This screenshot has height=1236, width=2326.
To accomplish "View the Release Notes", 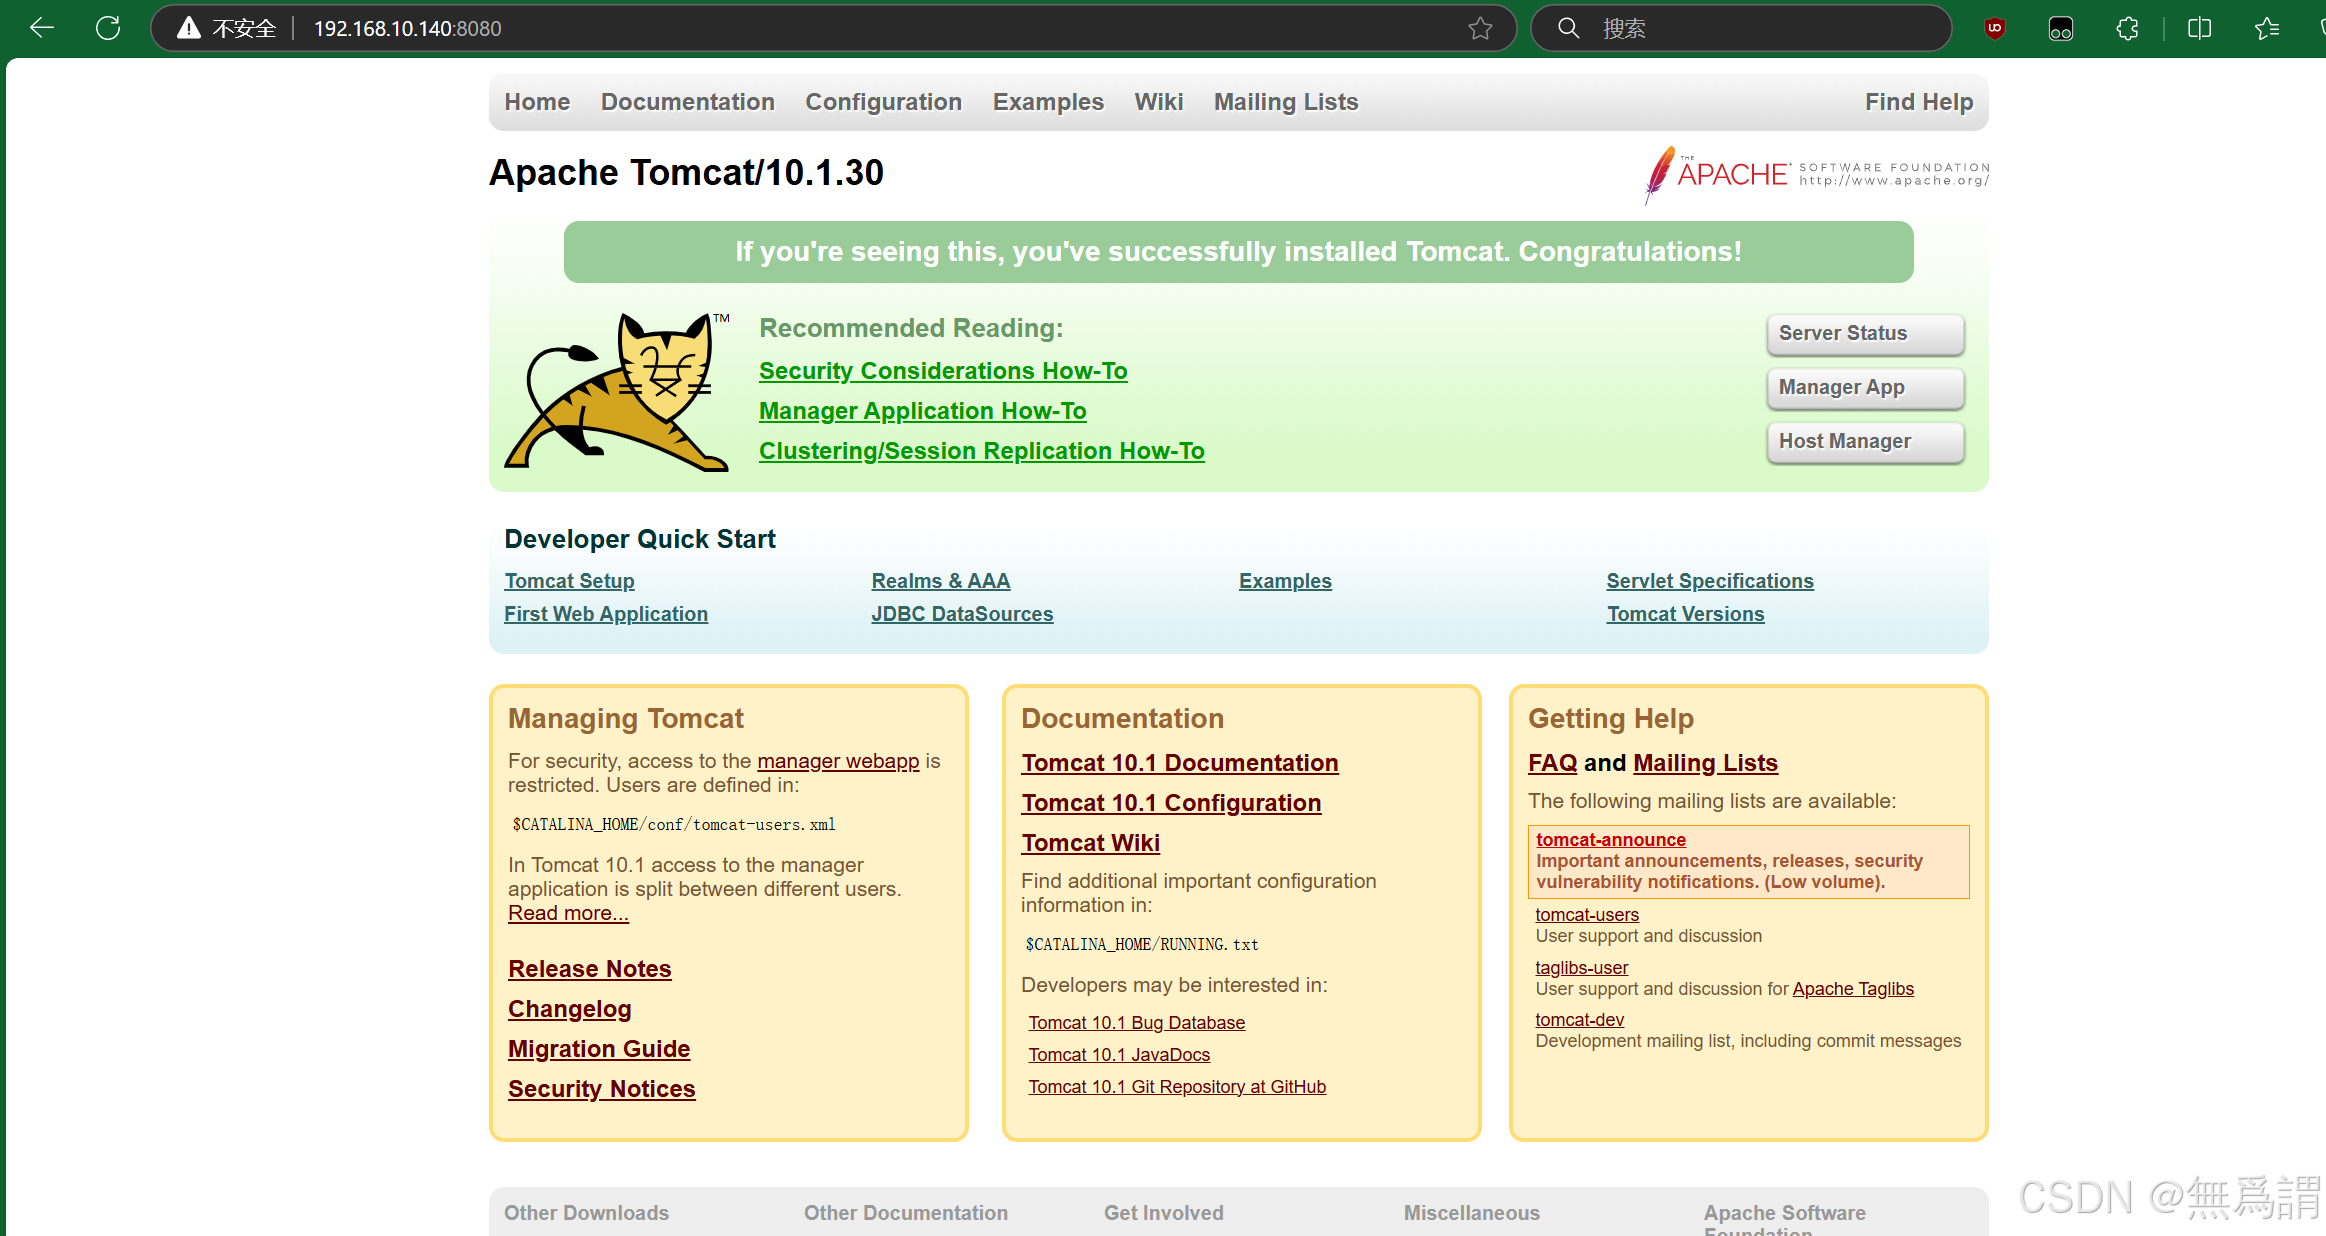I will 589,968.
